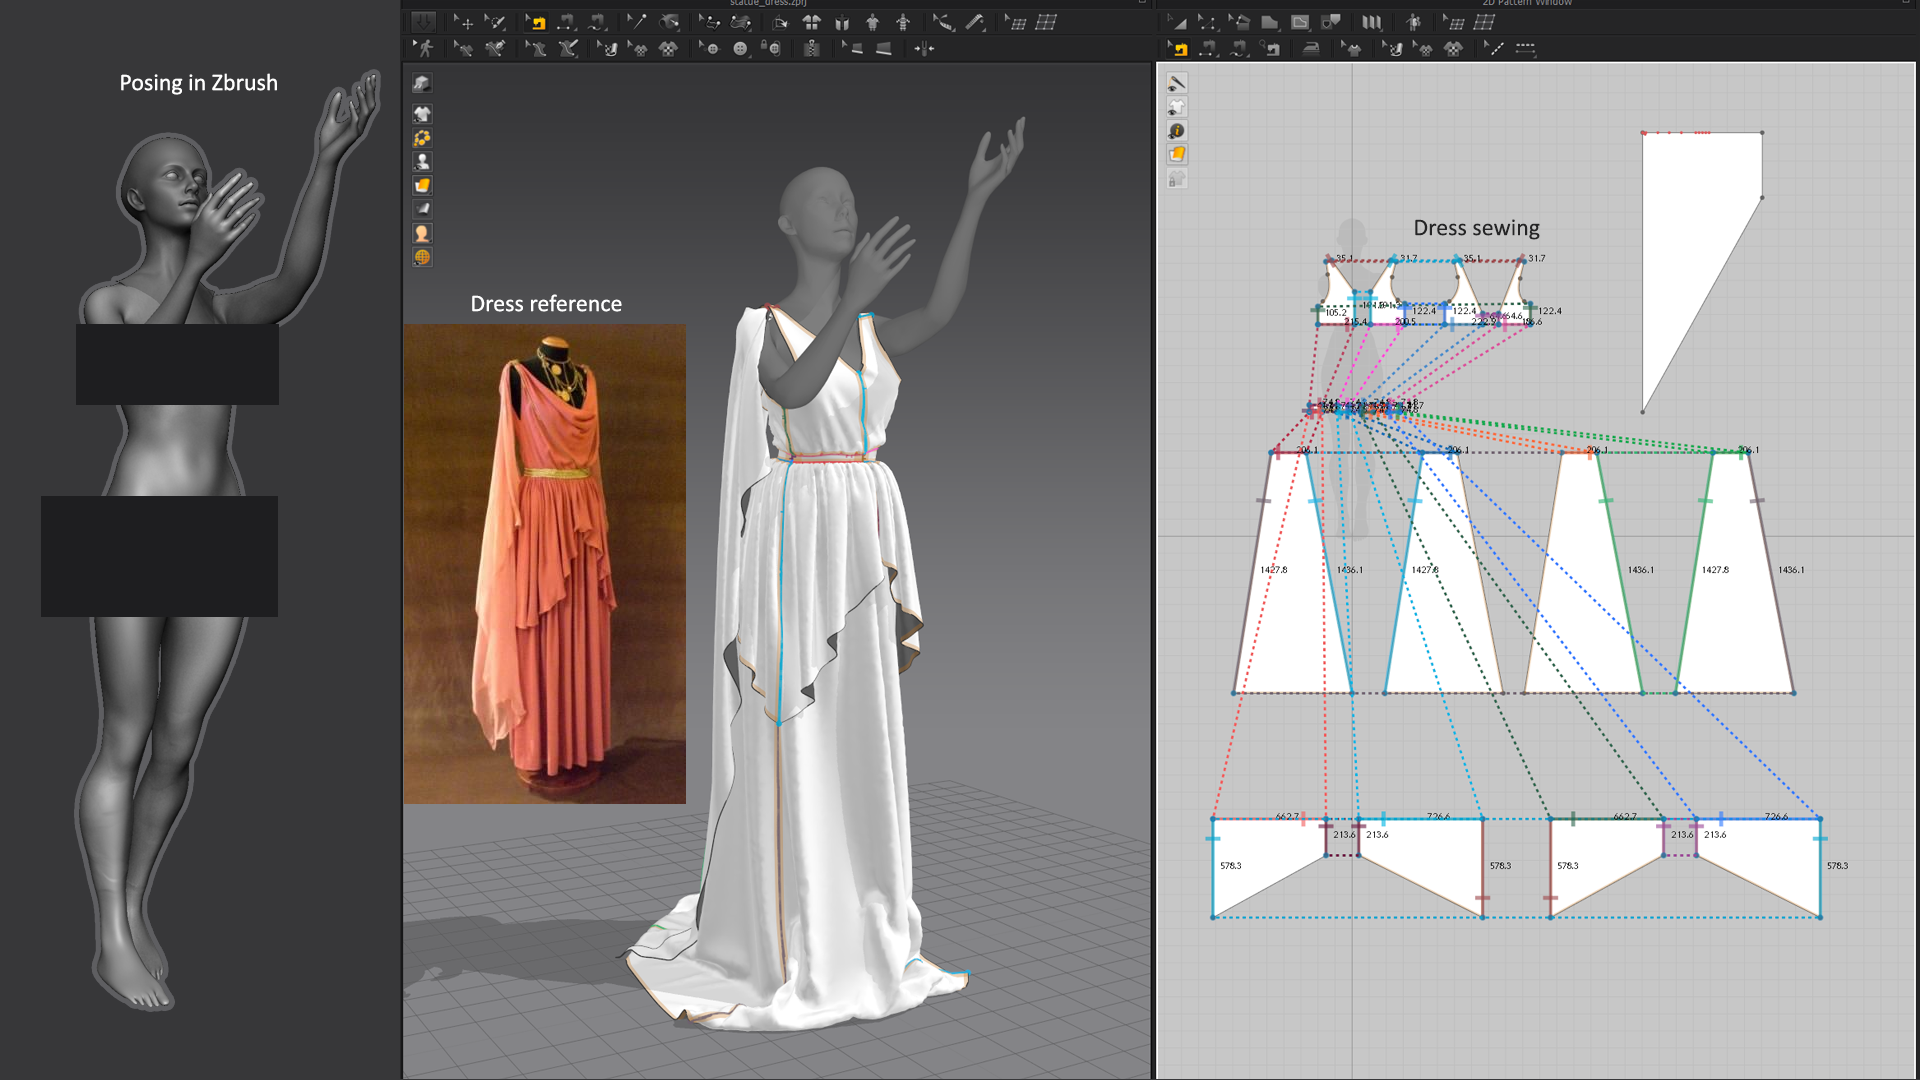1920x1080 pixels.
Task: Select the Polygon pattern tool in 2D toolbar
Action: click(x=1269, y=22)
